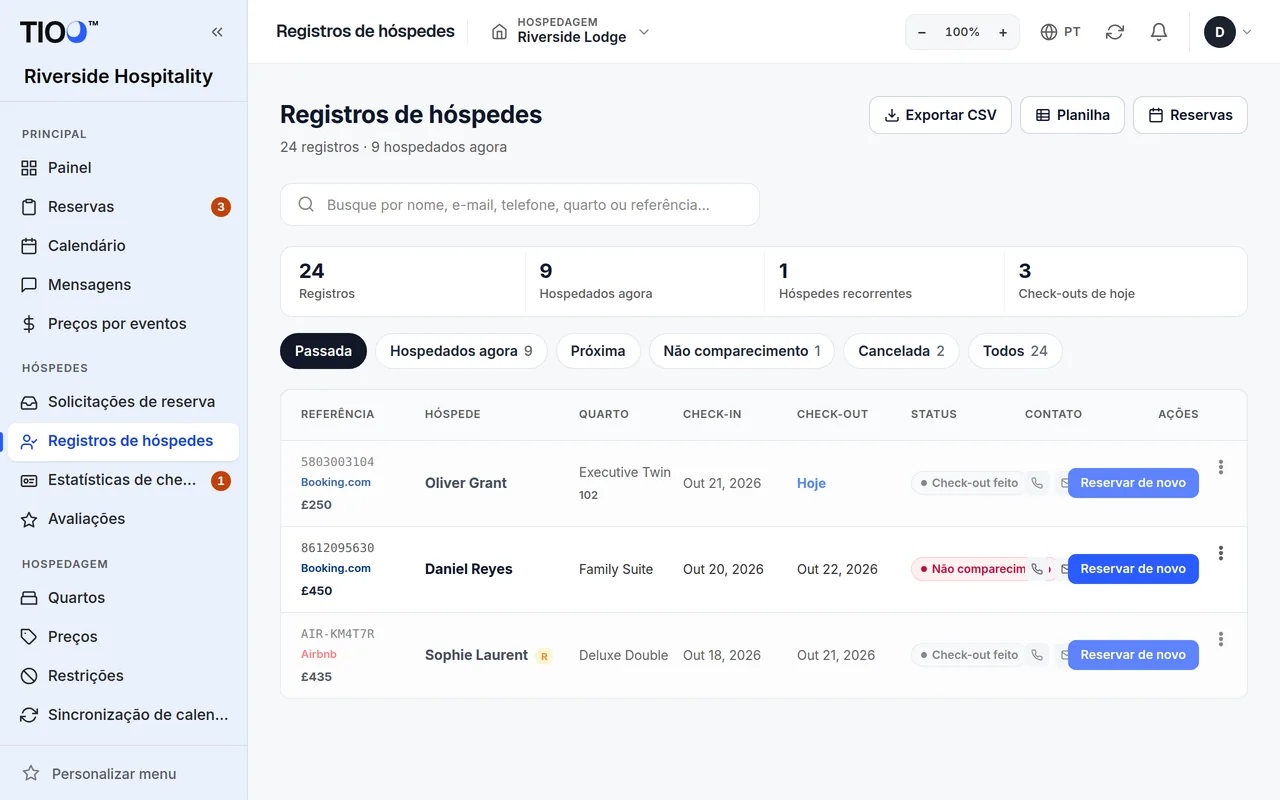Click the Booking.com link for reference 8612095630
The height and width of the screenshot is (800, 1280).
click(336, 568)
